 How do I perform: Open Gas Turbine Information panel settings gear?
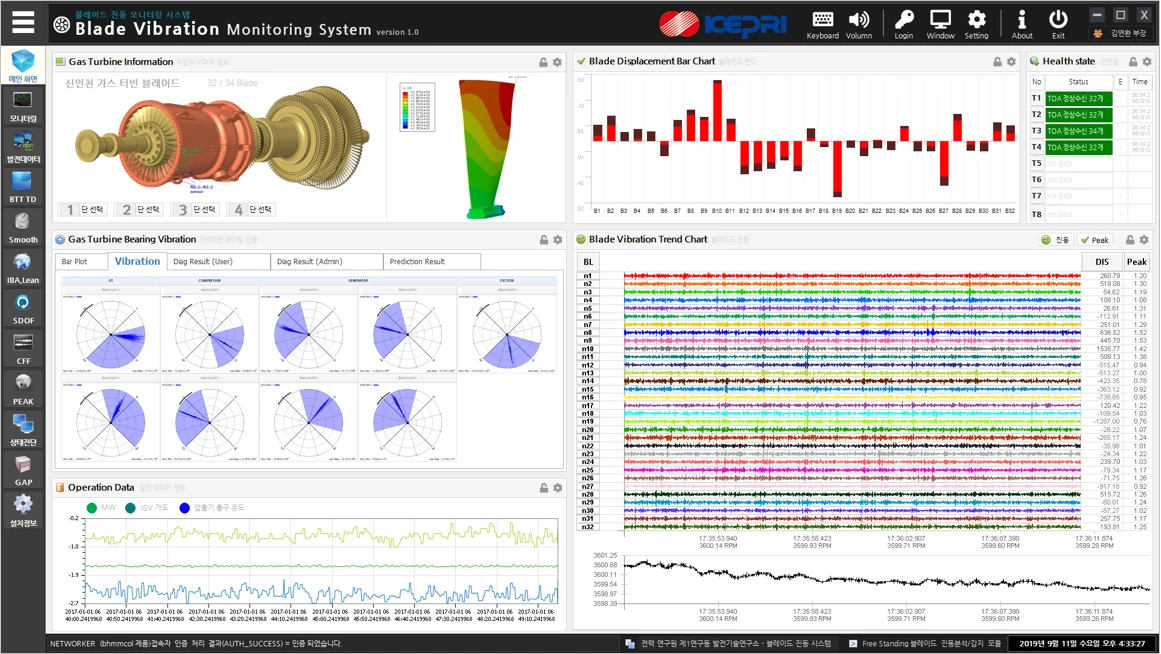pos(557,62)
